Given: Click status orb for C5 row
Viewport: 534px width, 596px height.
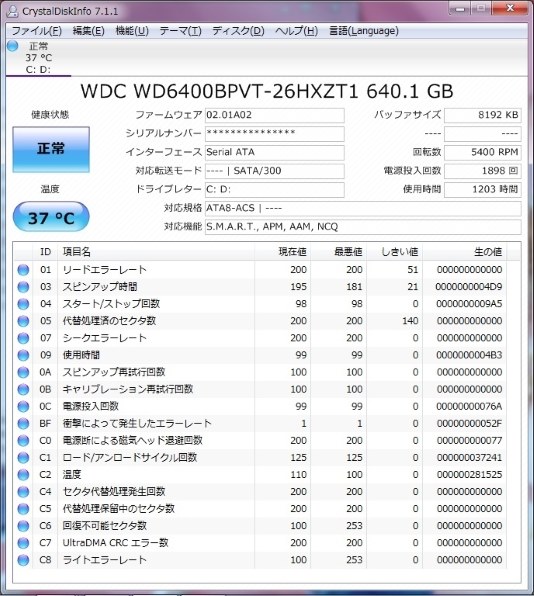Looking at the screenshot, I should coord(23,509).
